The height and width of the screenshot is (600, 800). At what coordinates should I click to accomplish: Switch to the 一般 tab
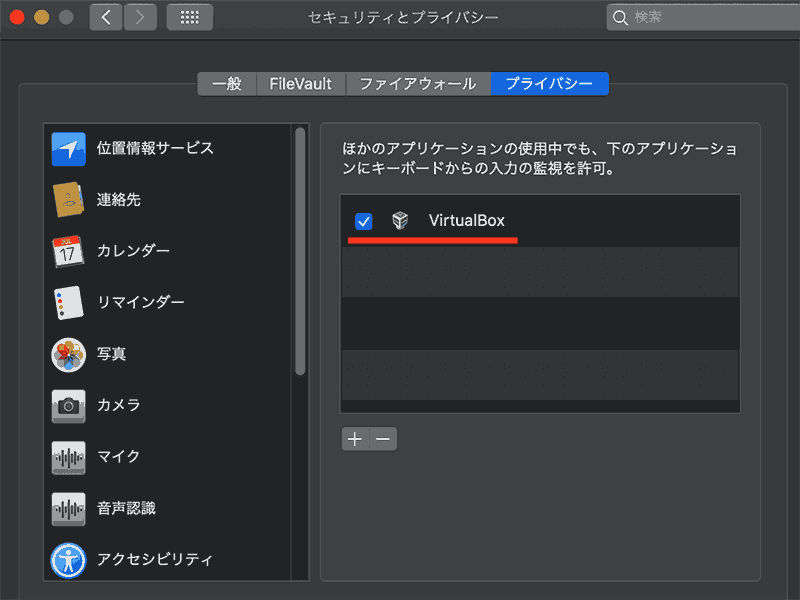click(227, 84)
